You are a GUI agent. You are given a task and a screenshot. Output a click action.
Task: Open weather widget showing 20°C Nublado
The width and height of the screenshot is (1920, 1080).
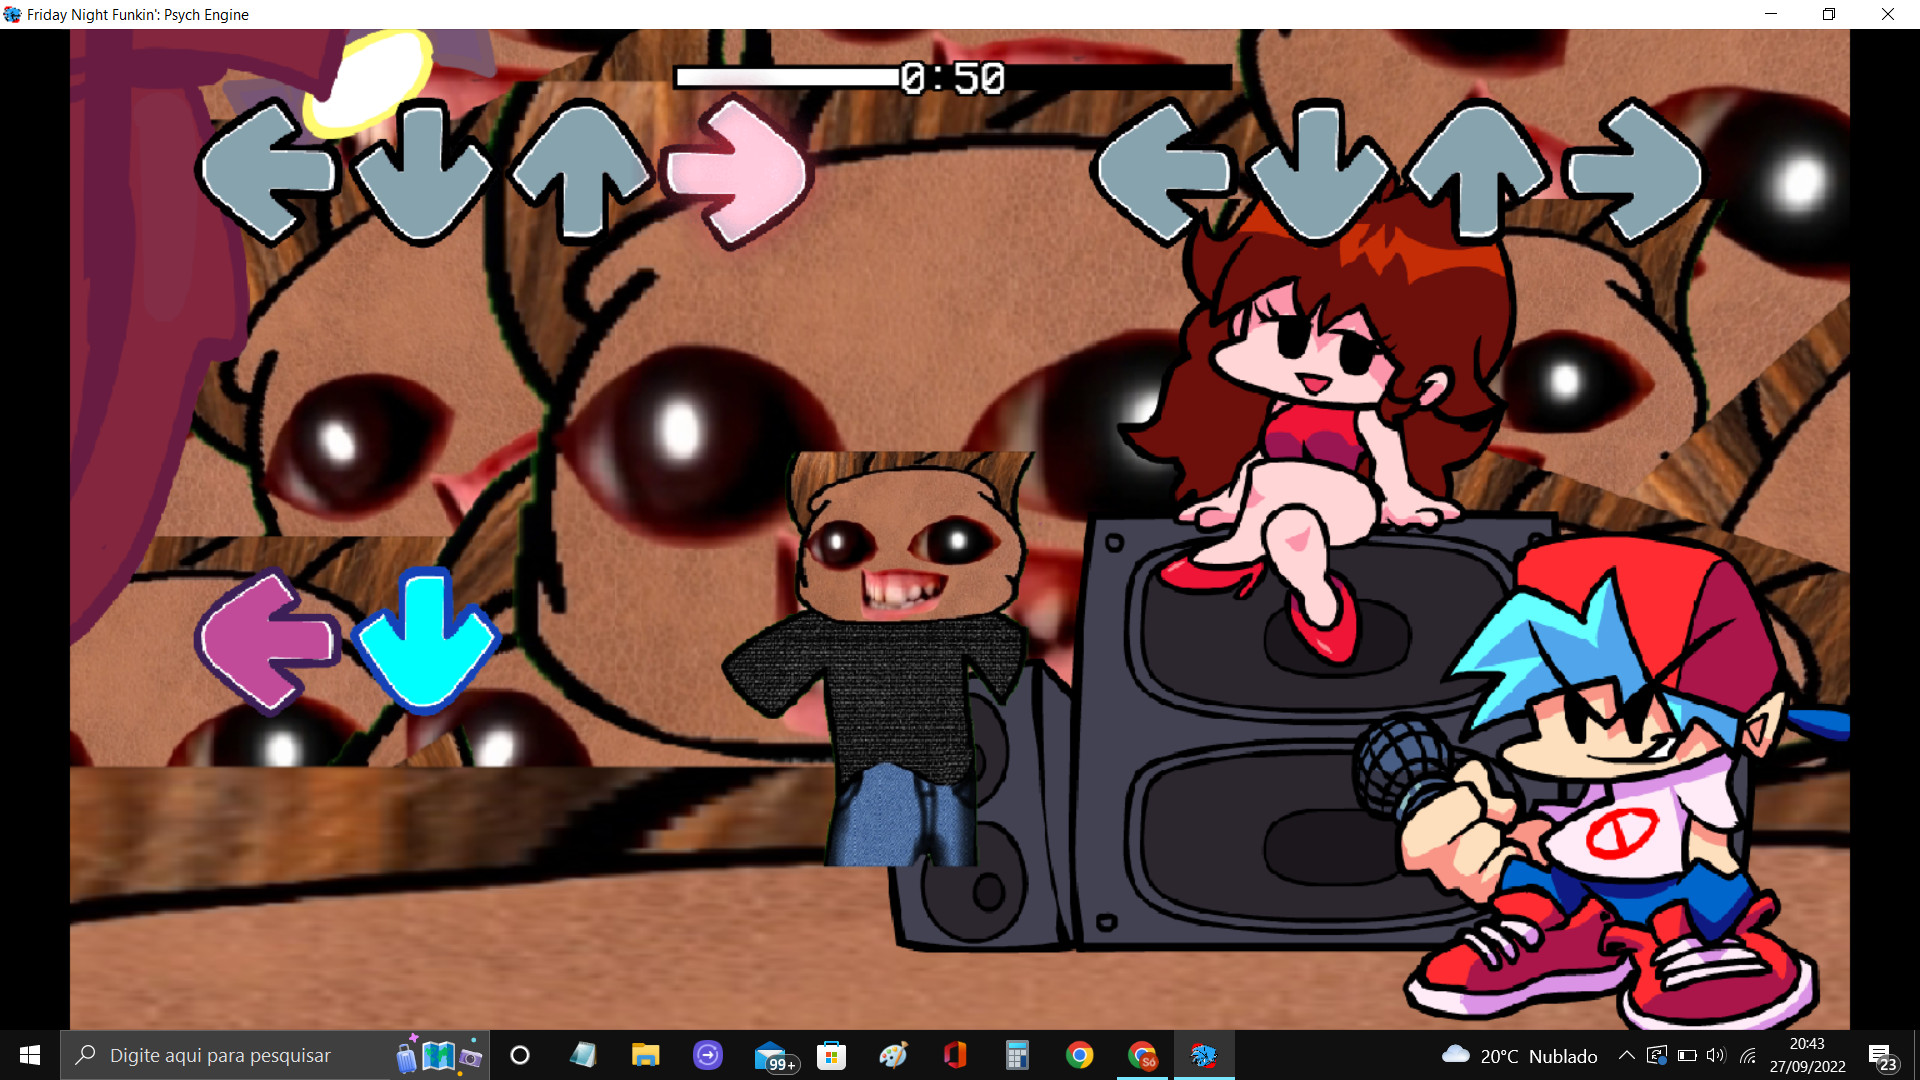[1520, 1055]
